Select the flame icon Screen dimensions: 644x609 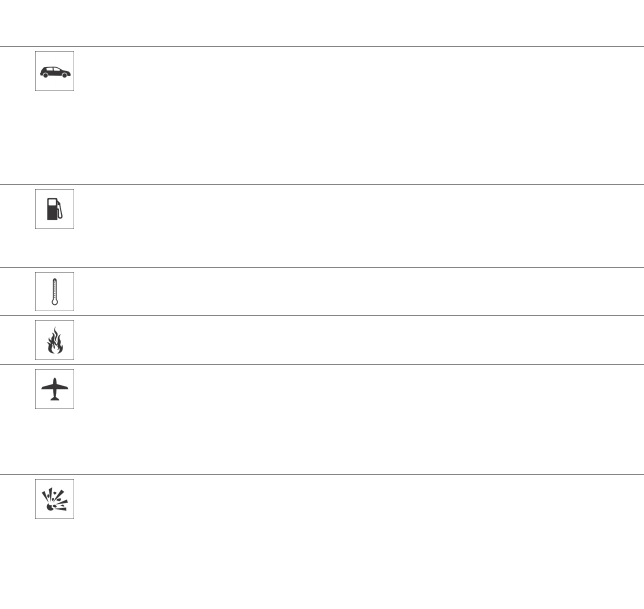click(54, 340)
